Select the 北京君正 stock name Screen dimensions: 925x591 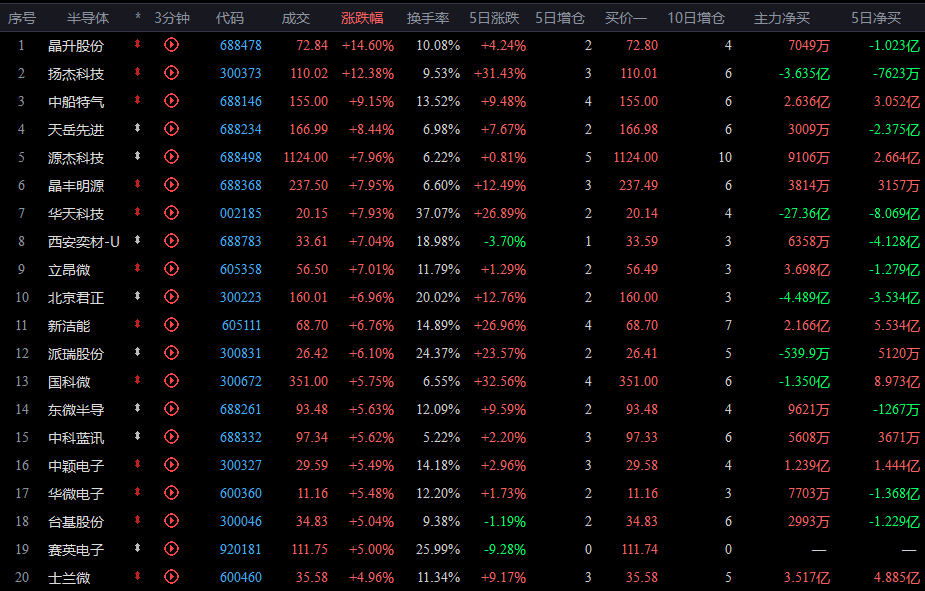click(76, 298)
